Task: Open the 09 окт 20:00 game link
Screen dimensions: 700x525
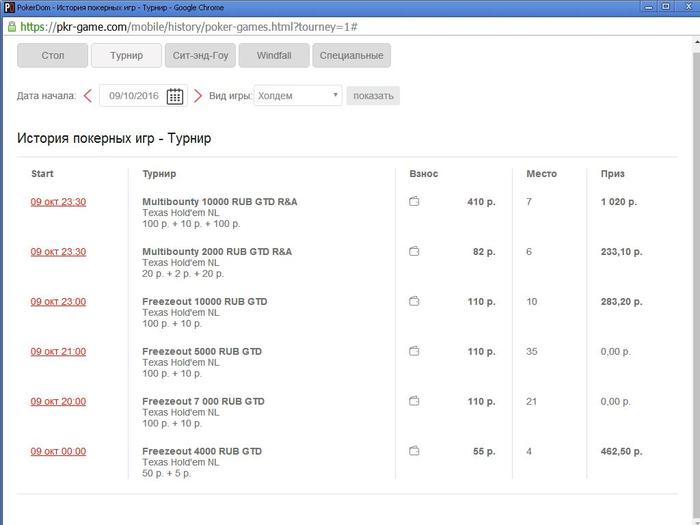Action: [x=58, y=402]
